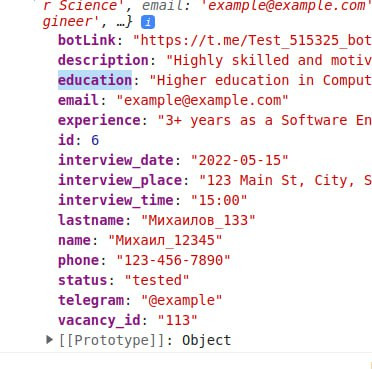Click the "Михаилов_133" lastname value

pyautogui.click(x=198, y=220)
